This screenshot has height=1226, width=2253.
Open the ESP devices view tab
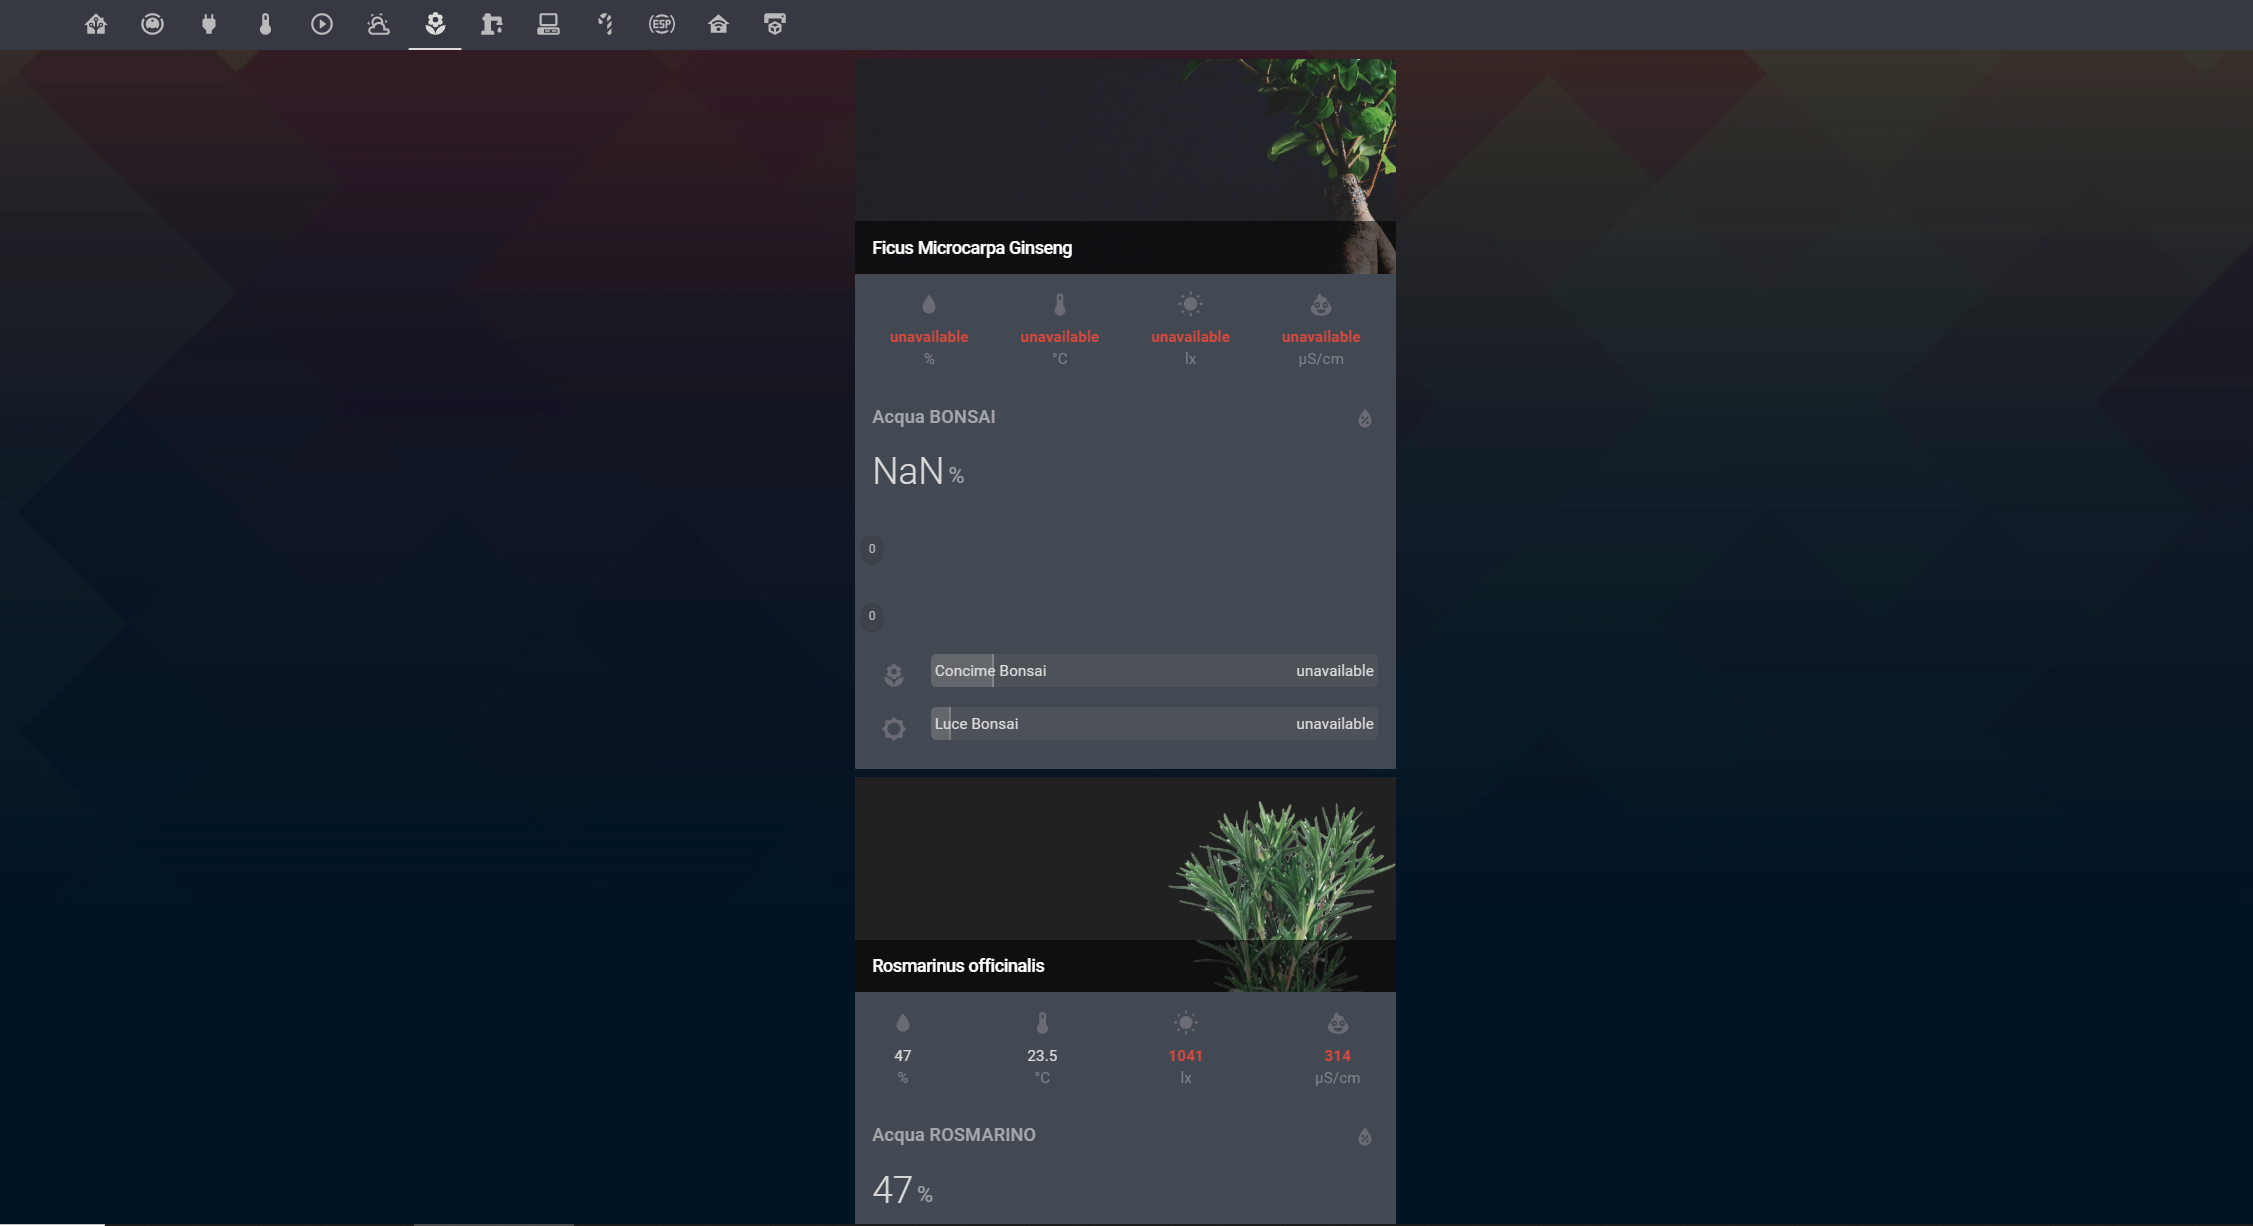tap(662, 24)
